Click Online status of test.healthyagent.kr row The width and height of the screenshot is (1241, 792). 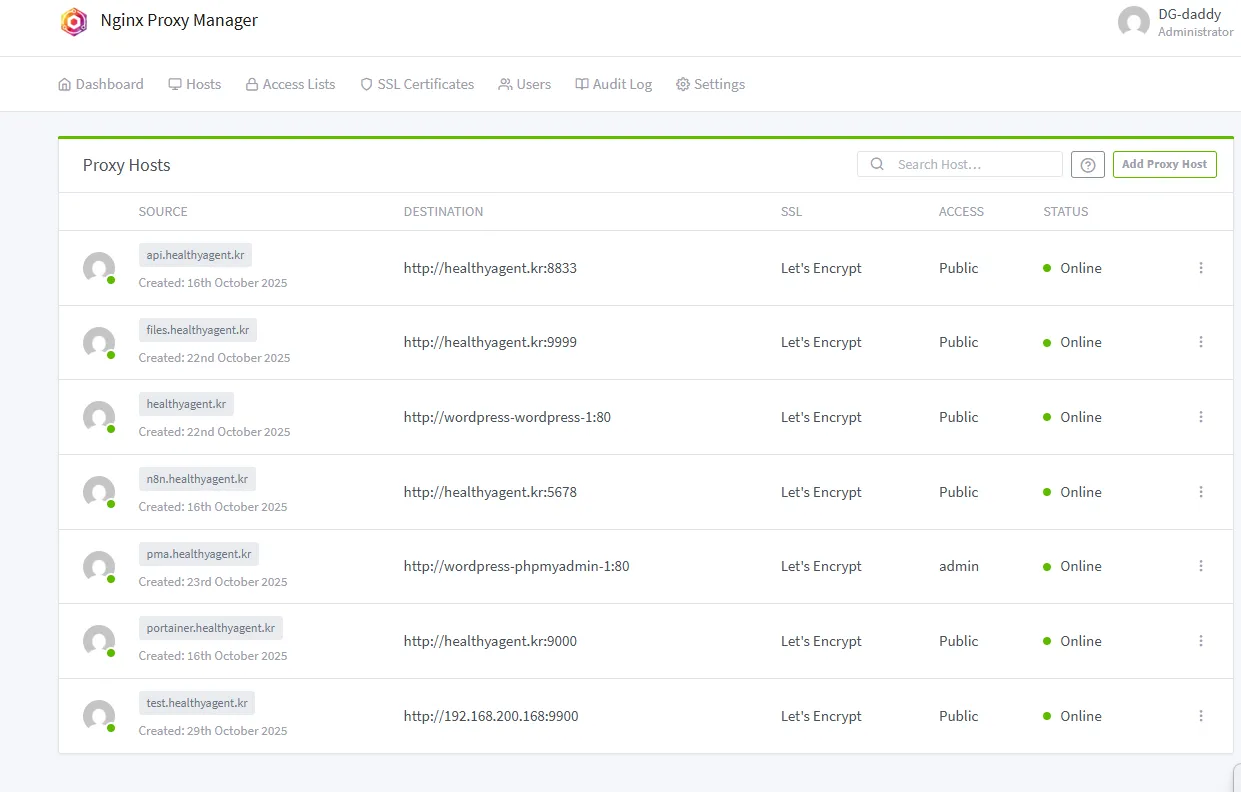click(1072, 716)
